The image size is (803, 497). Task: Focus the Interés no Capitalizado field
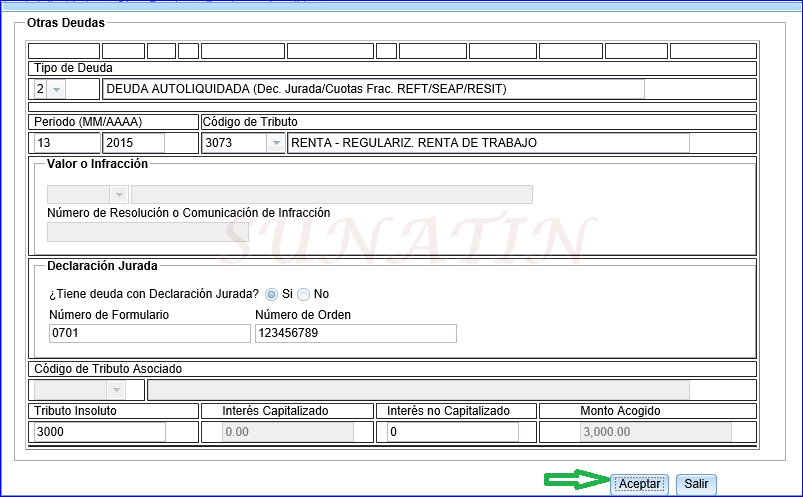point(452,432)
